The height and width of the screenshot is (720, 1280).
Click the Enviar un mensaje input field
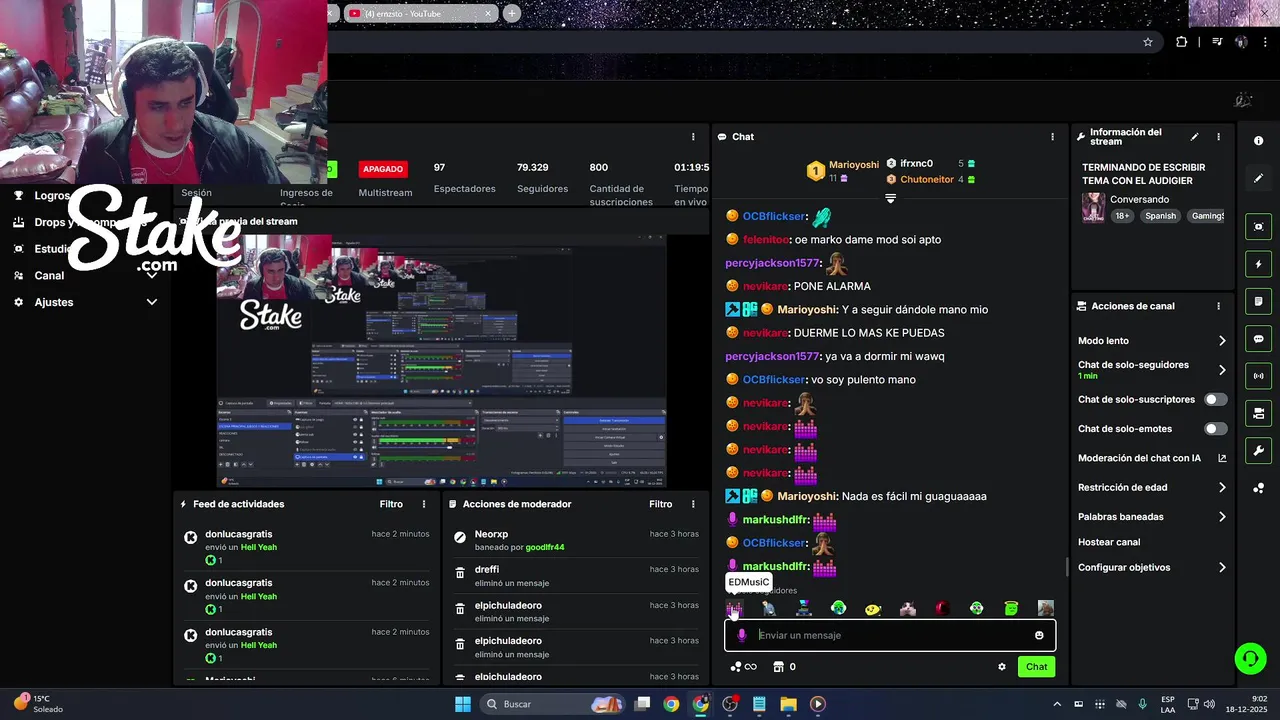click(890, 635)
